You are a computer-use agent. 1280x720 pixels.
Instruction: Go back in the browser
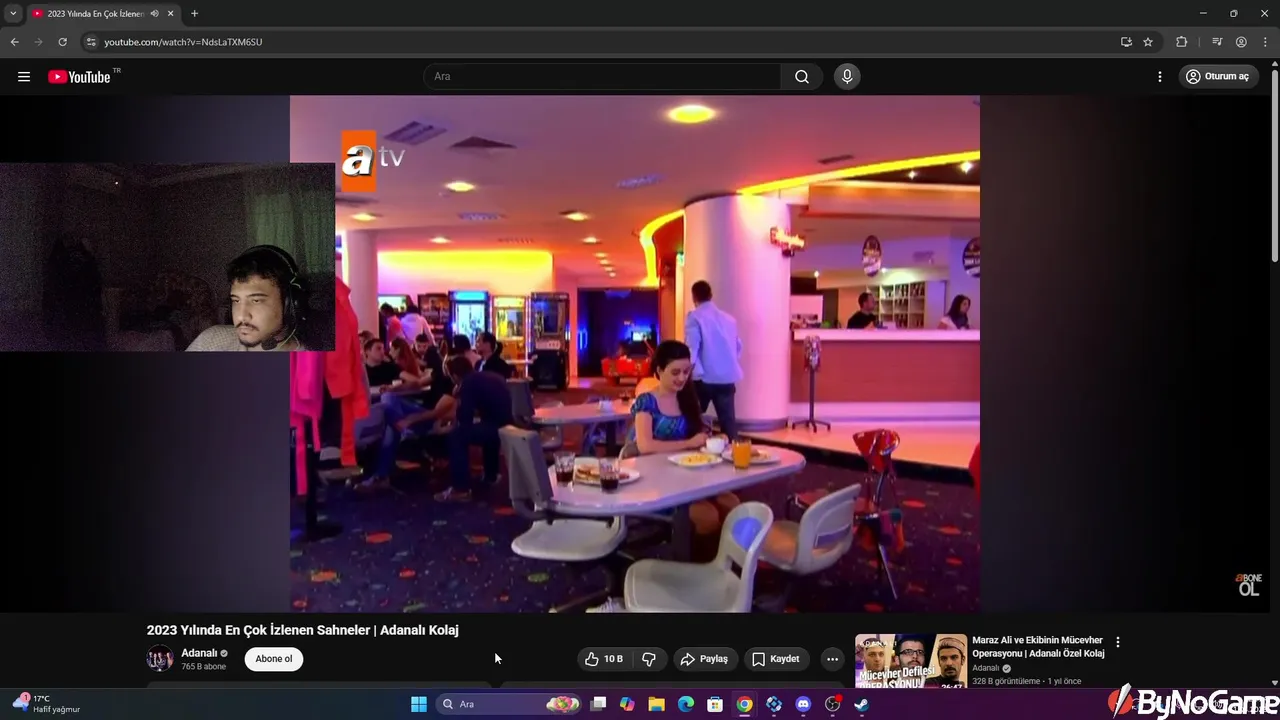(14, 42)
